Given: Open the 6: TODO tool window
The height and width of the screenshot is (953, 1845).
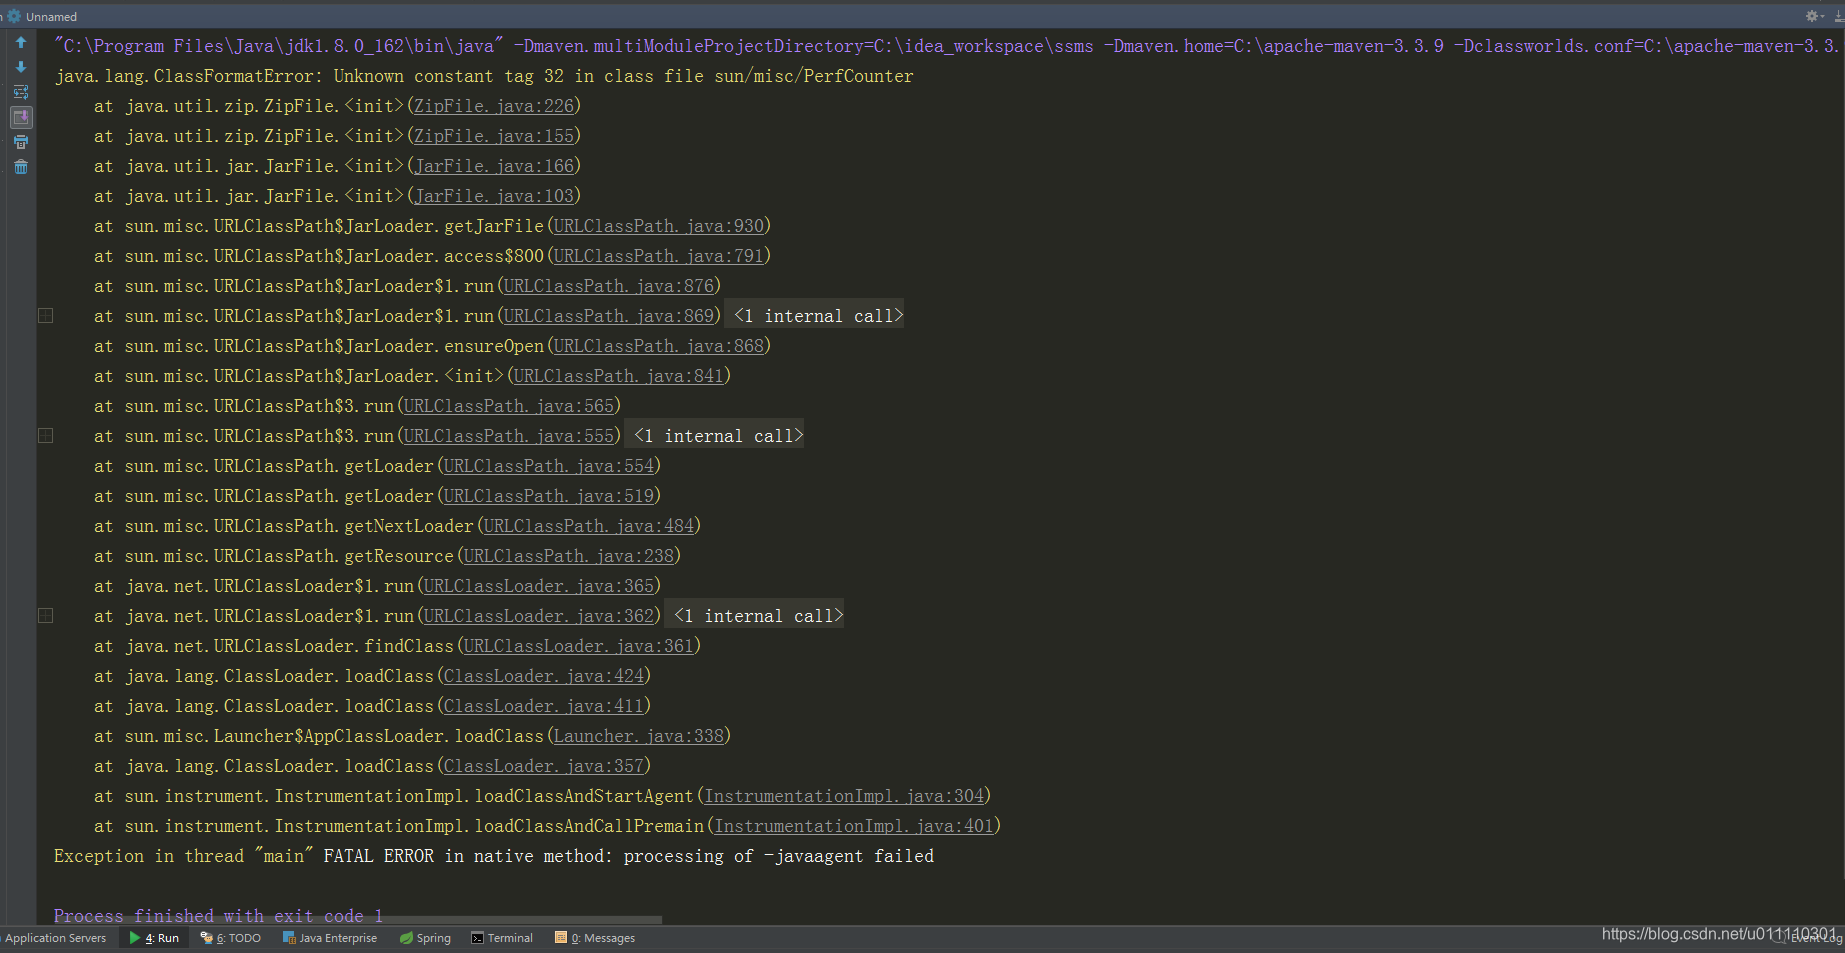Looking at the screenshot, I should coord(230,938).
